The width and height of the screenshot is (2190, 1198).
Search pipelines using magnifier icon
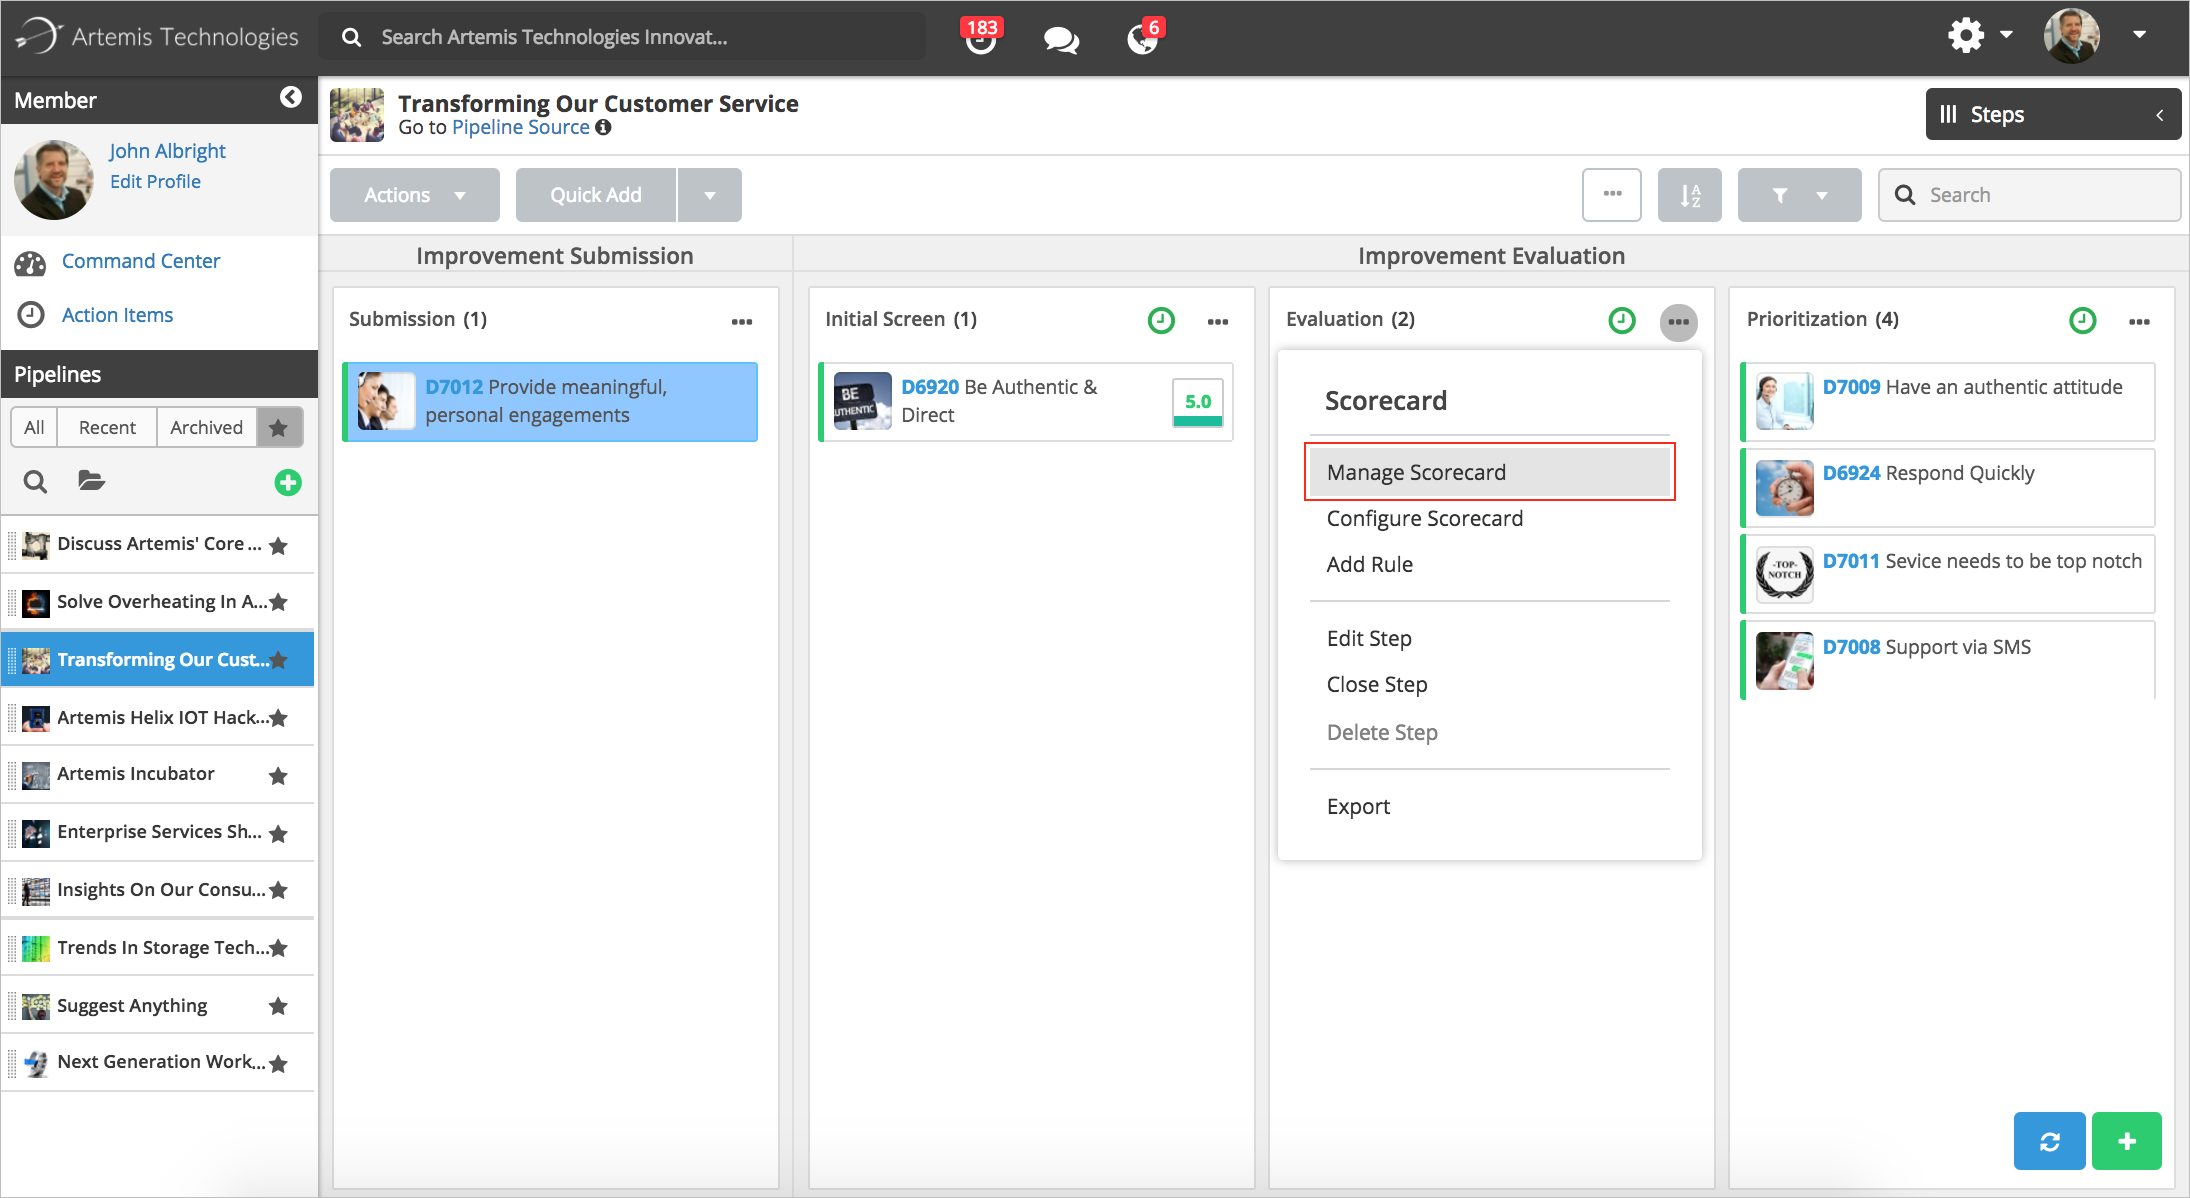(35, 482)
